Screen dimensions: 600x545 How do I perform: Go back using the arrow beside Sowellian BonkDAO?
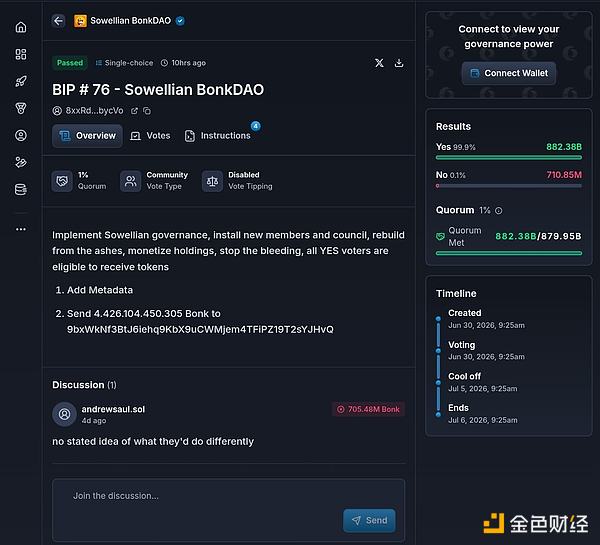point(58,21)
